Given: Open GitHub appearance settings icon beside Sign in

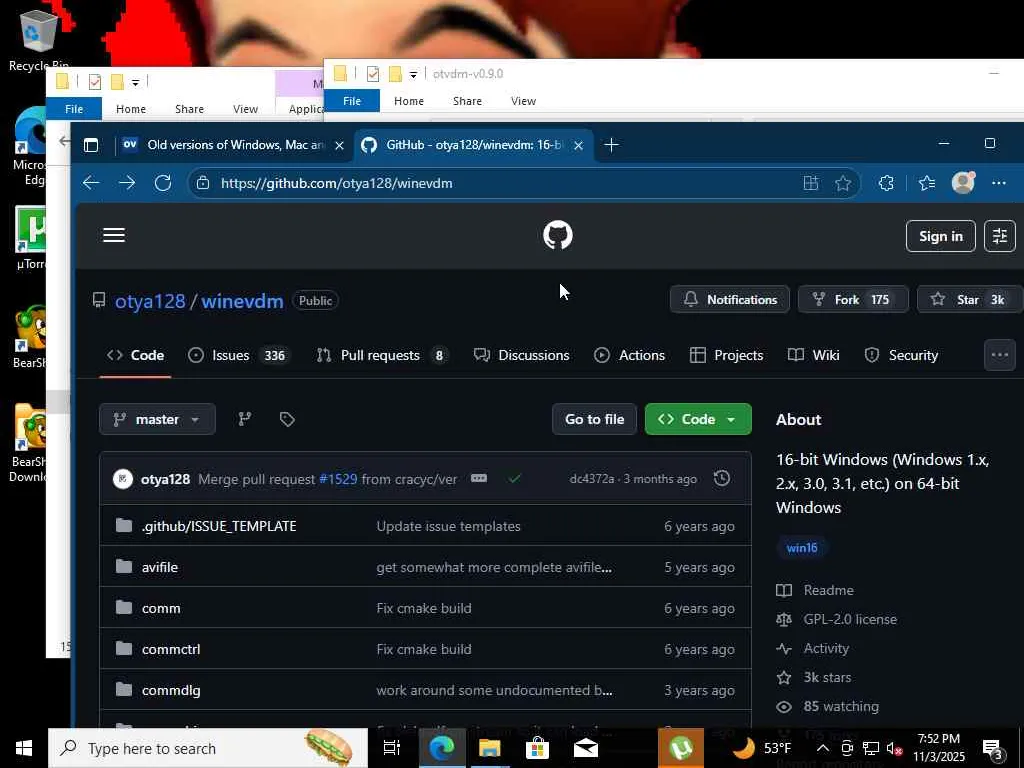Looking at the screenshot, I should click(x=1000, y=236).
